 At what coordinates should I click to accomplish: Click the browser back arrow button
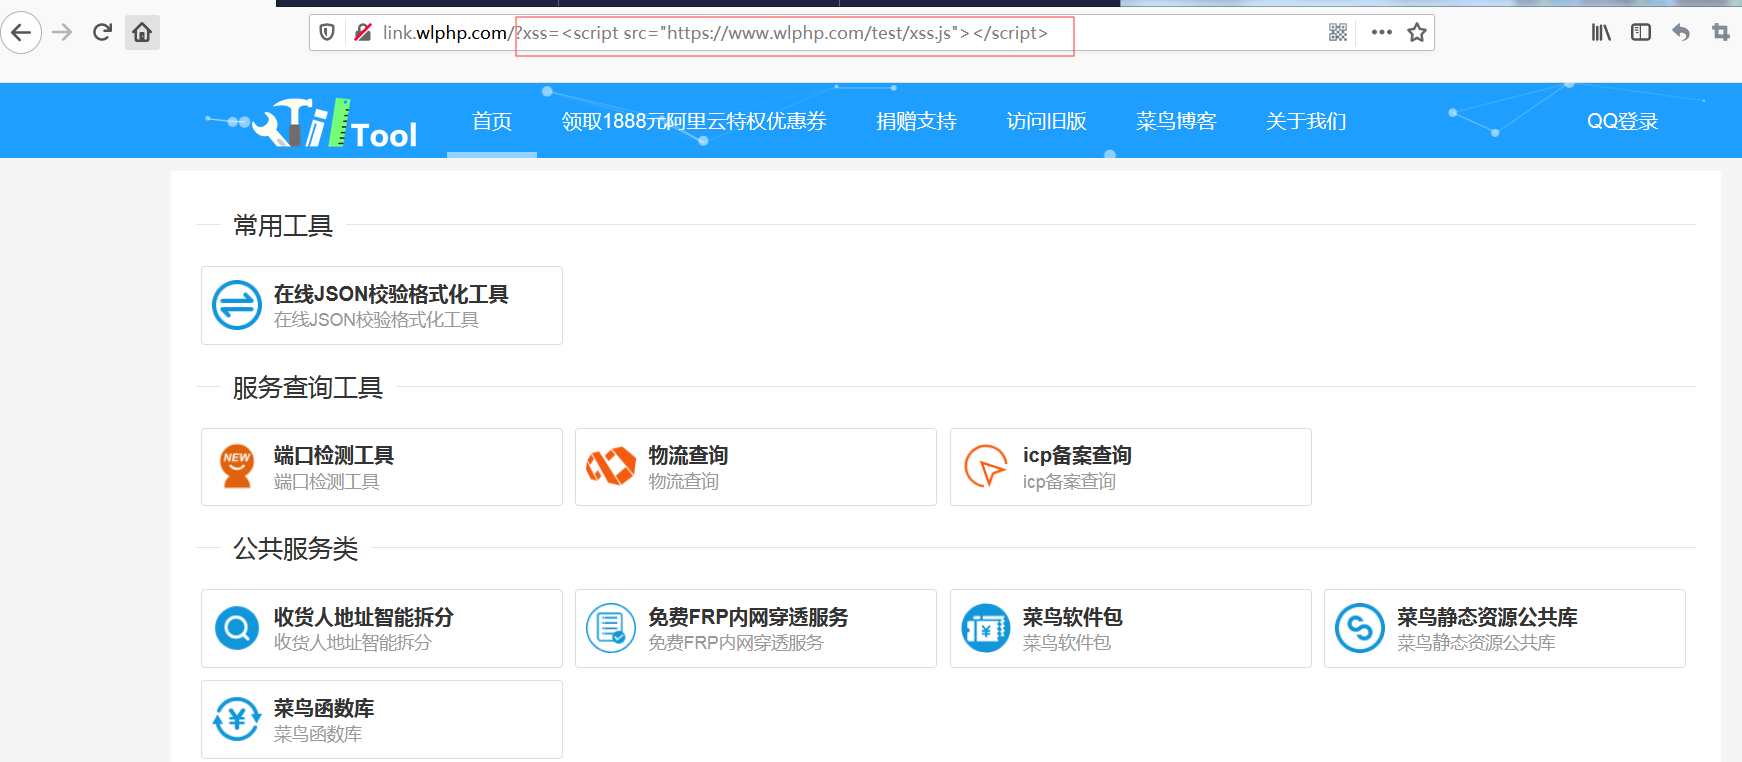(x=20, y=32)
